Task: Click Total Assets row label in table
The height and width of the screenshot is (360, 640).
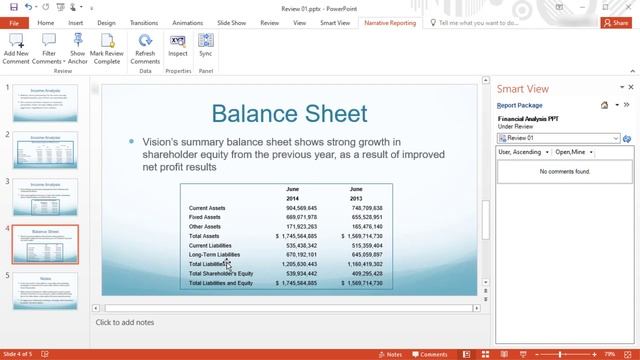Action: click(204, 236)
